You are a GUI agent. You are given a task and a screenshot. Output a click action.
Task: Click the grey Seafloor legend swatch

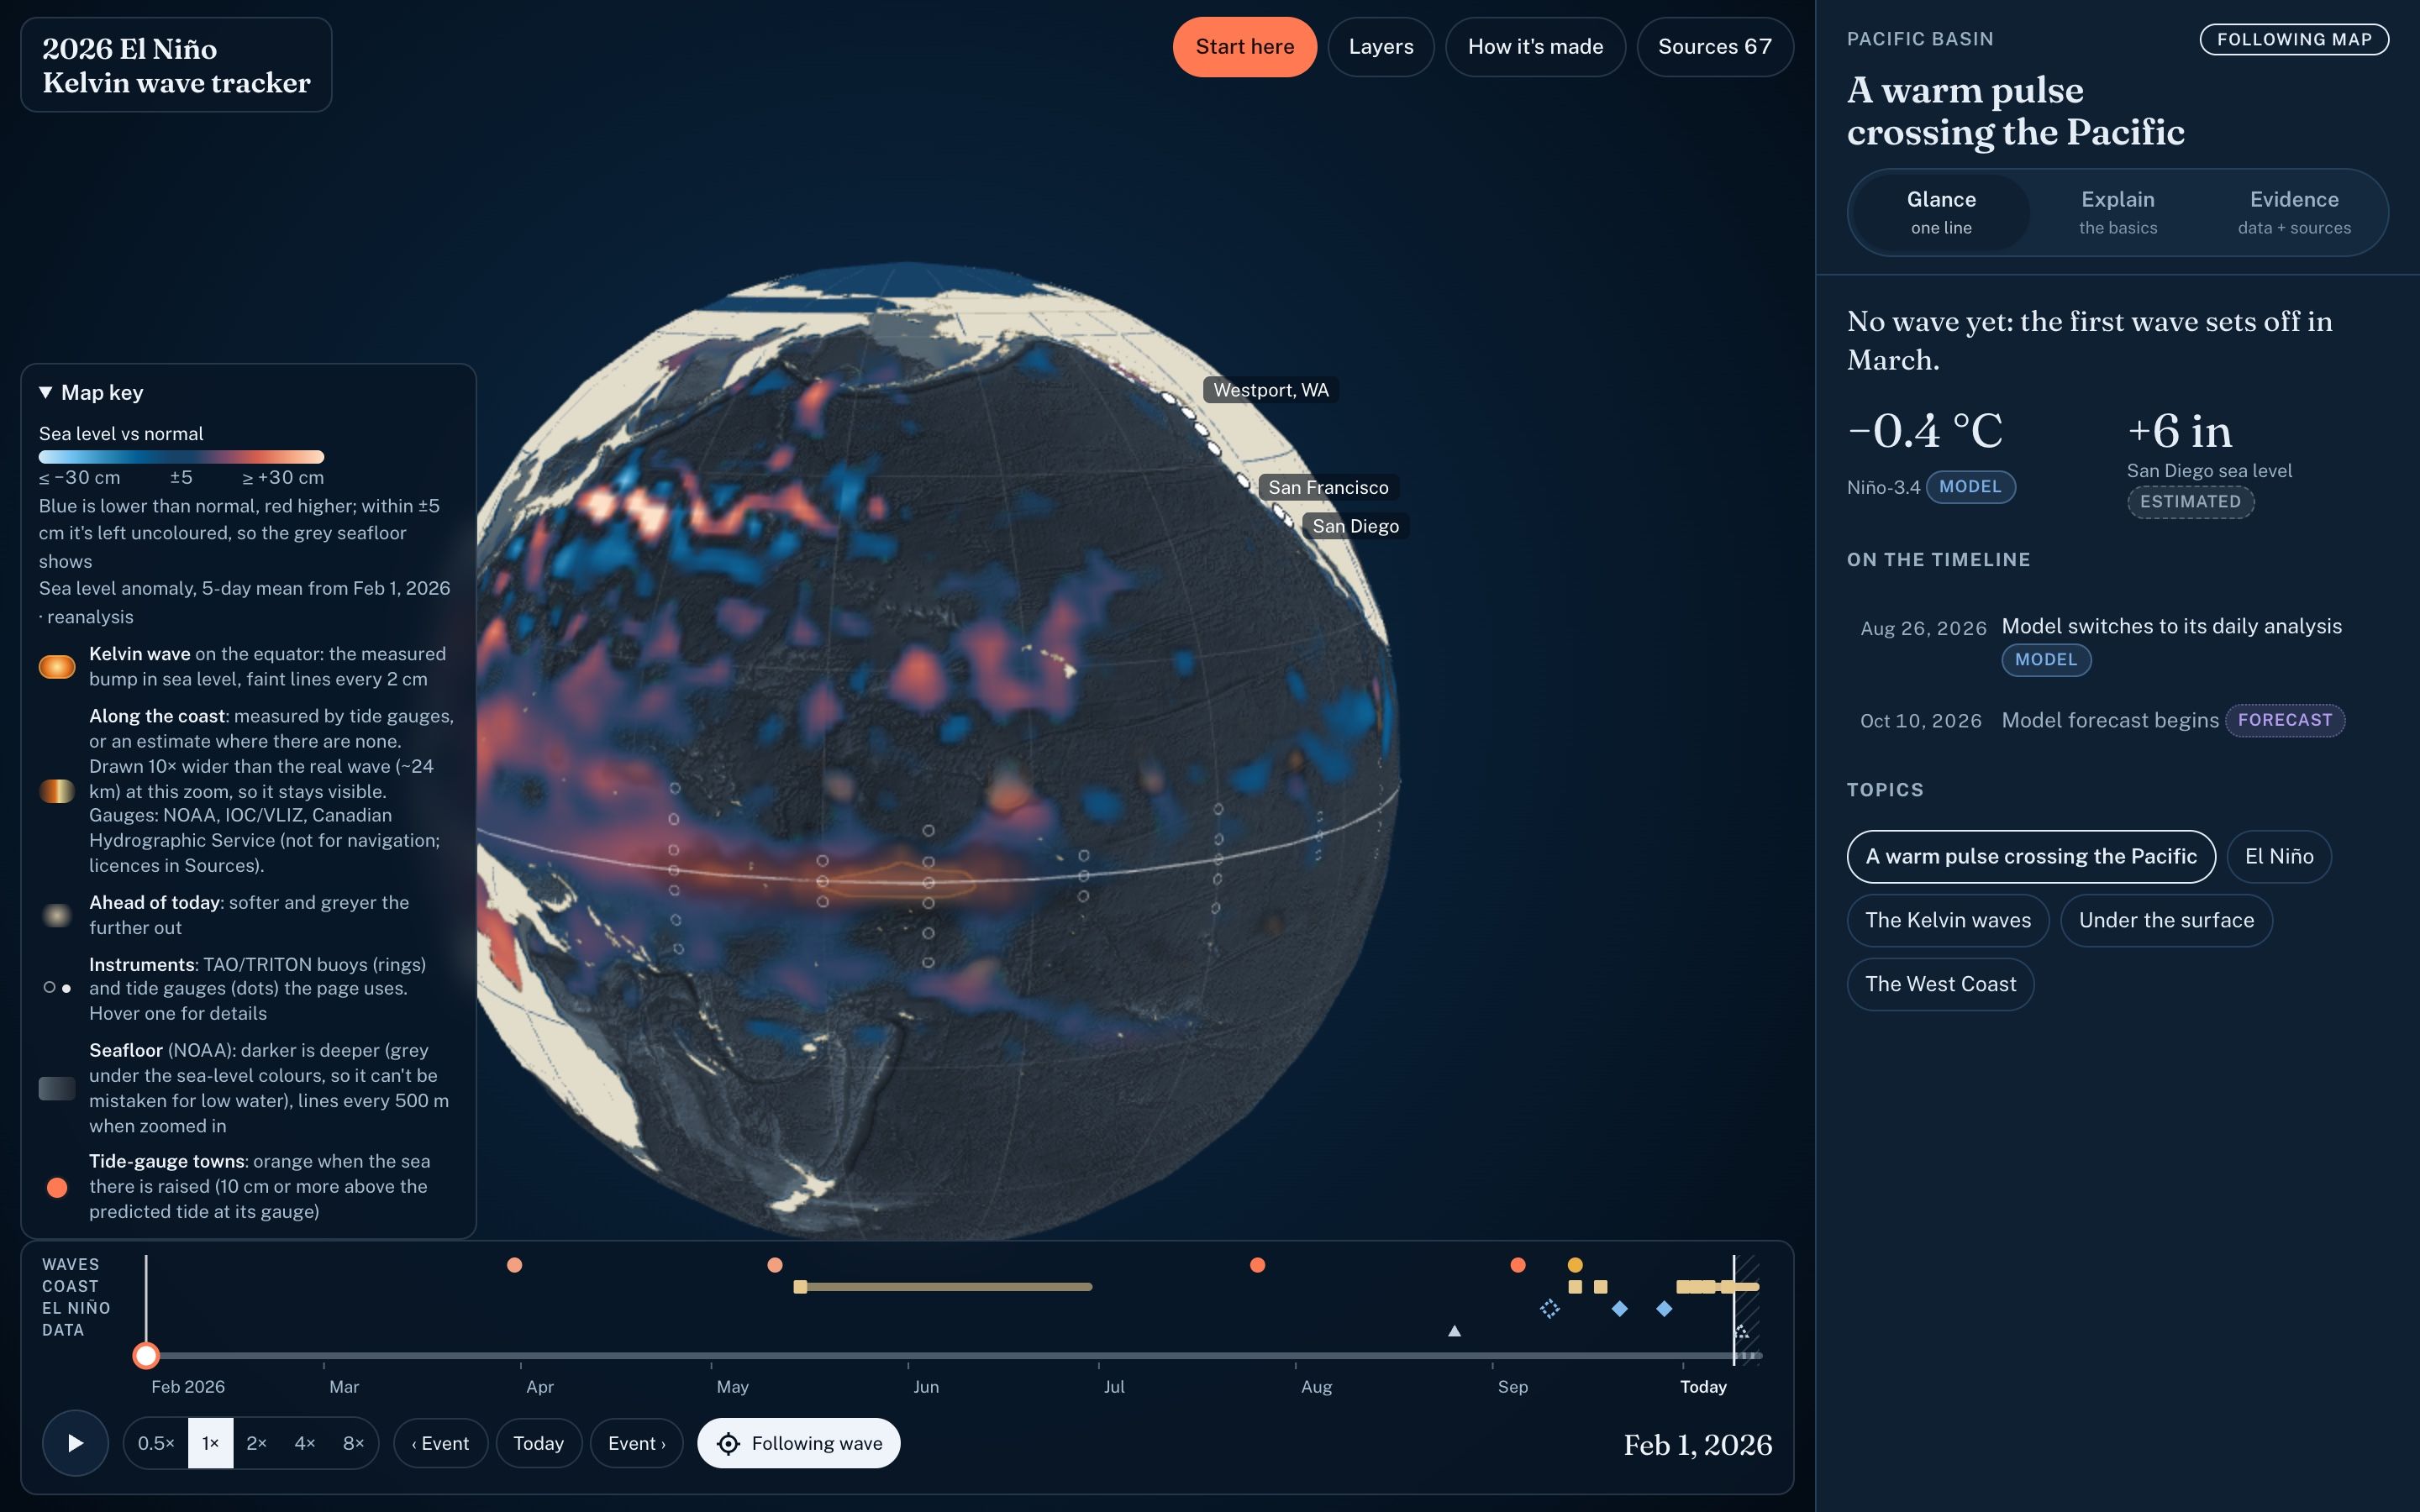pyautogui.click(x=57, y=1088)
